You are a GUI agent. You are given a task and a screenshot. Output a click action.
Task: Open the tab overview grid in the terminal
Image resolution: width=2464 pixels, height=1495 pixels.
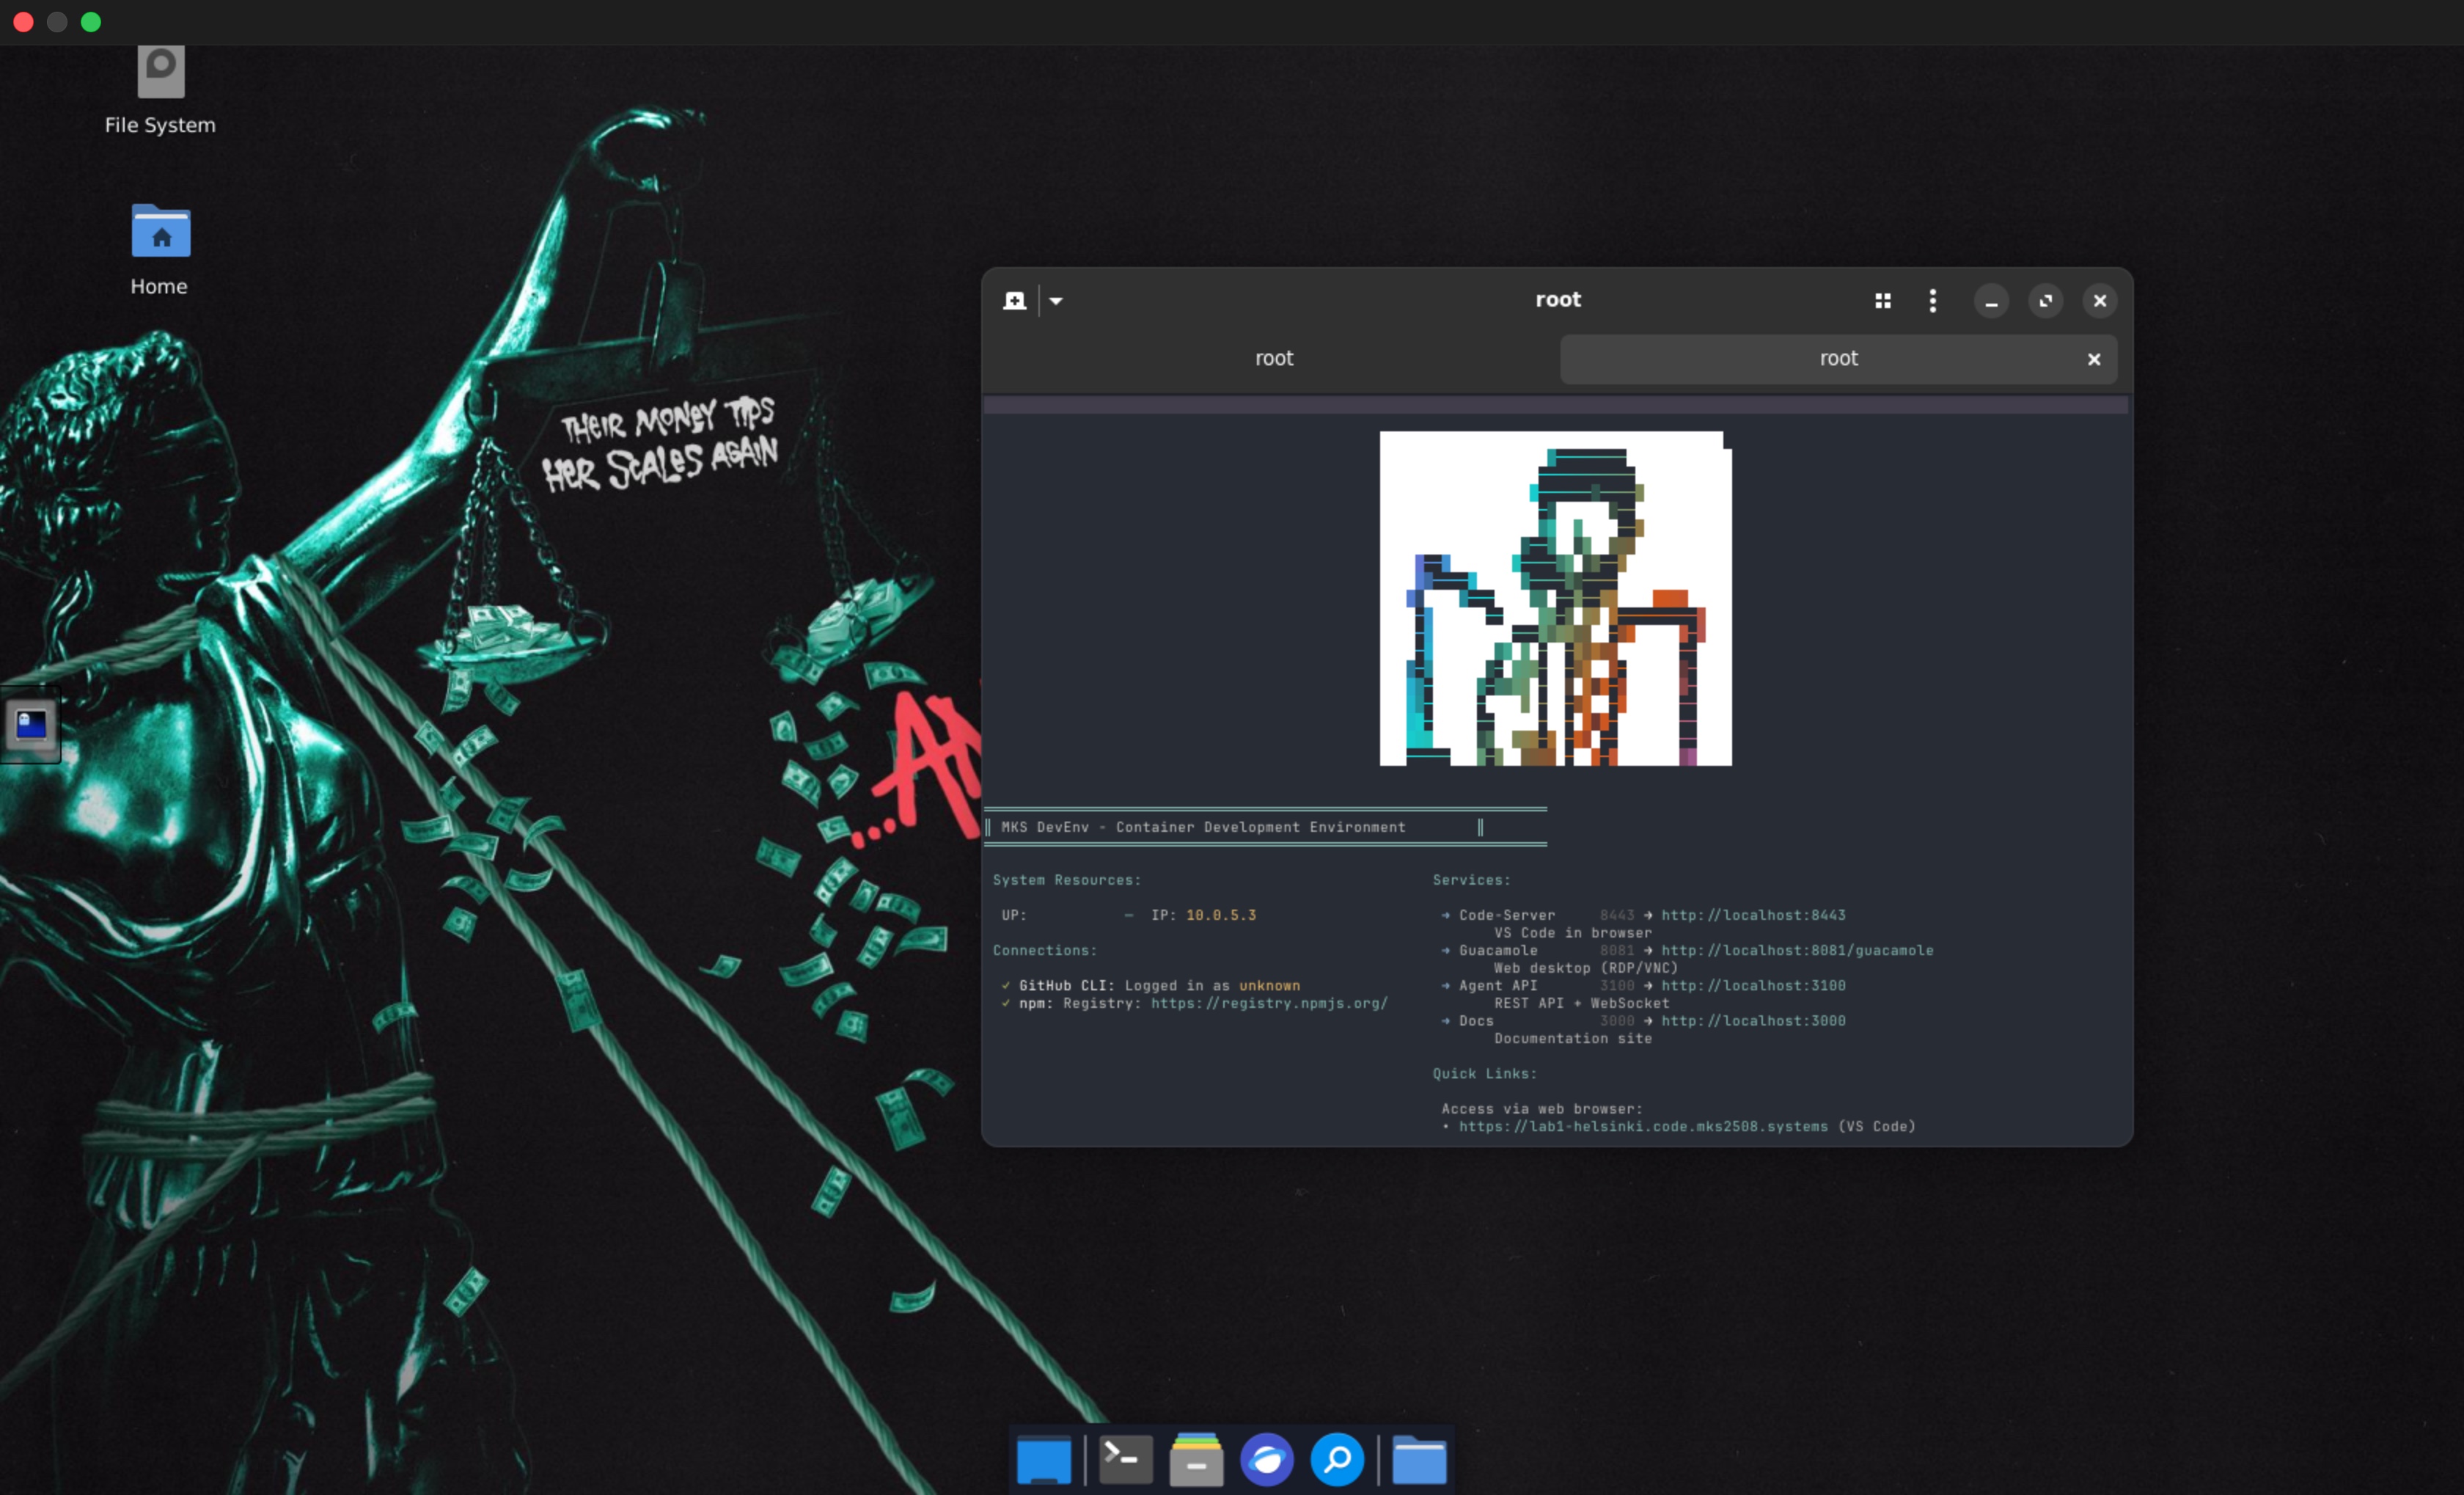click(x=1883, y=300)
